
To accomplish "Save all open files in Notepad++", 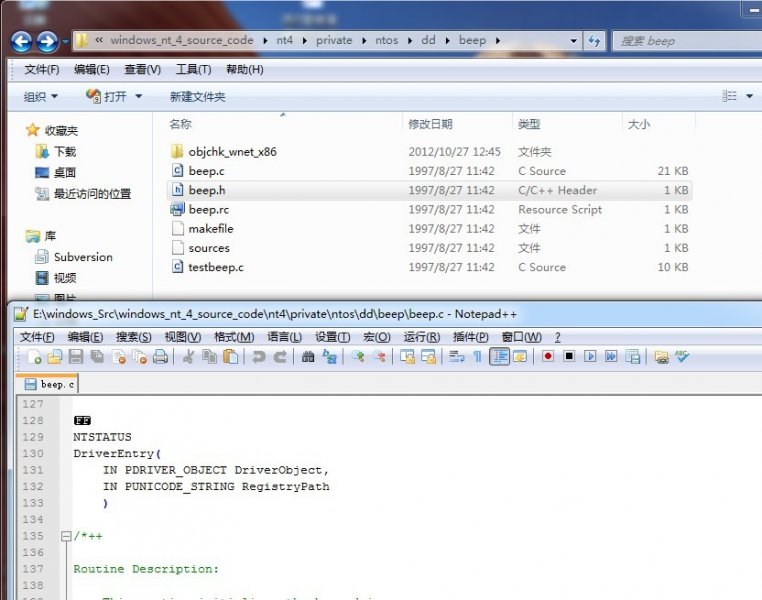I will click(x=97, y=357).
